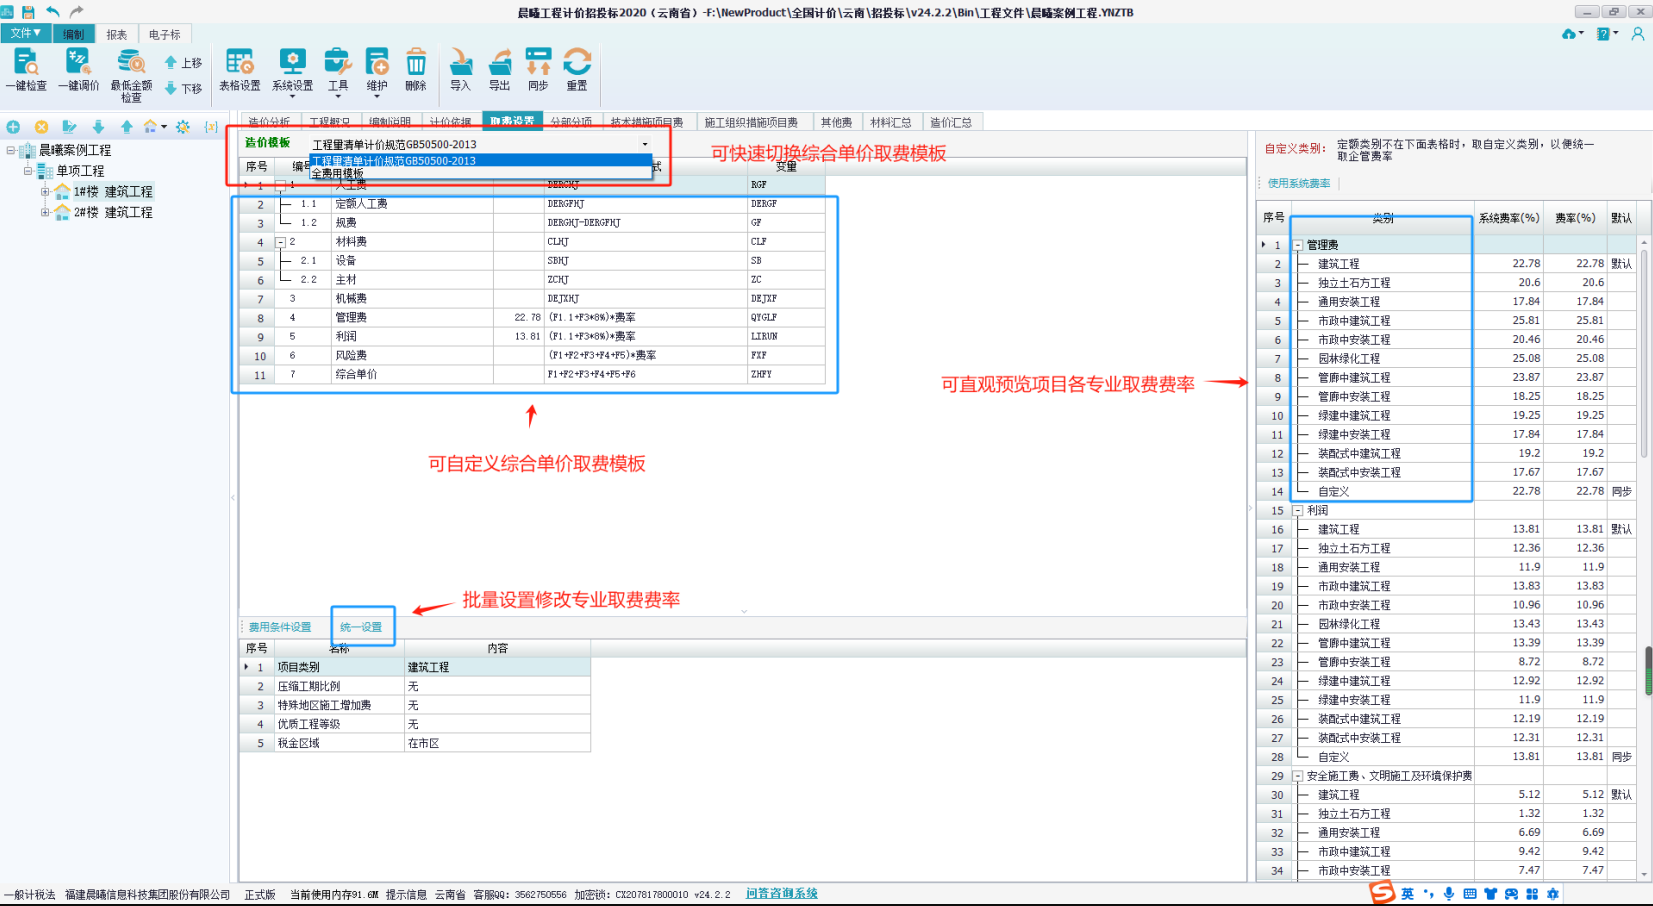Click the save icon in title bar
This screenshot has width=1653, height=906.
(x=28, y=12)
